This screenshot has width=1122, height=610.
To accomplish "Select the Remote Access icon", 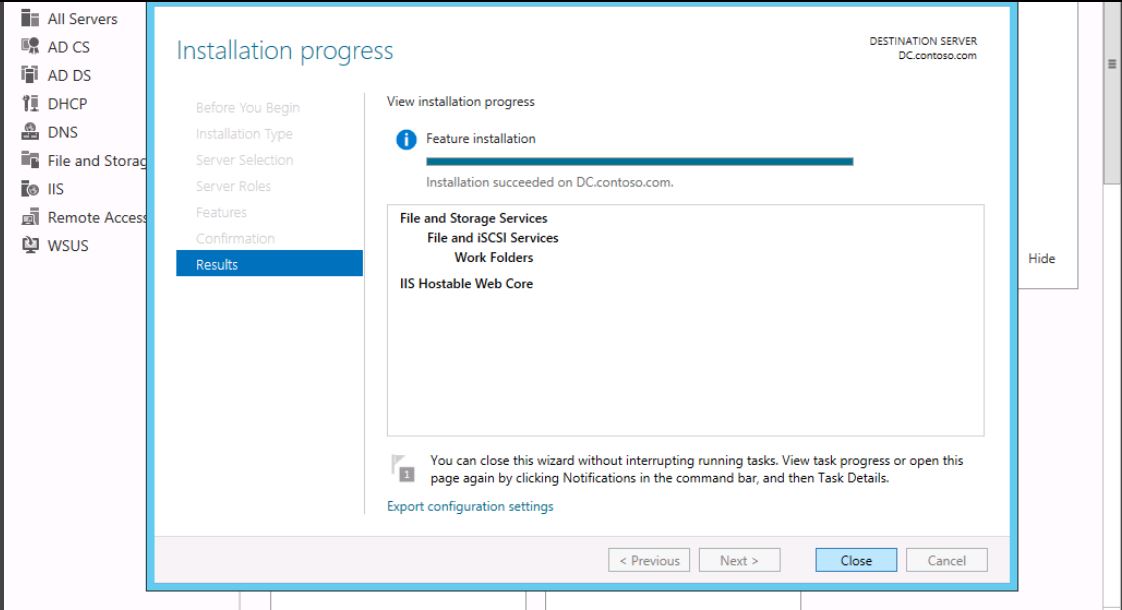I will (x=29, y=217).
